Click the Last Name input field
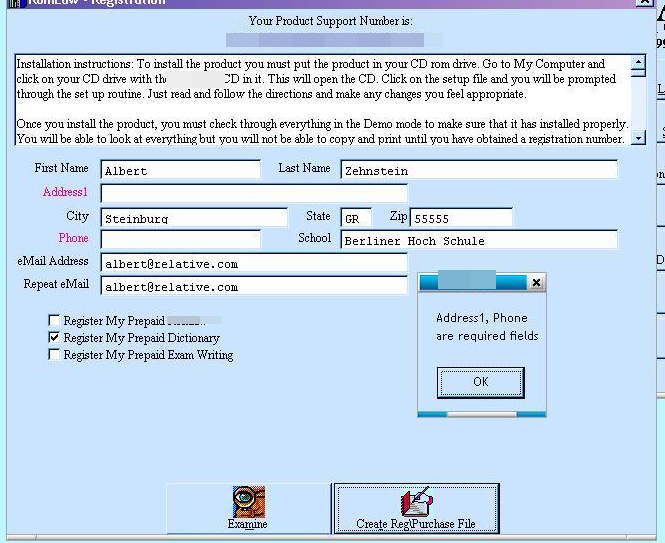Image resolution: width=665 pixels, height=543 pixels. [478, 170]
